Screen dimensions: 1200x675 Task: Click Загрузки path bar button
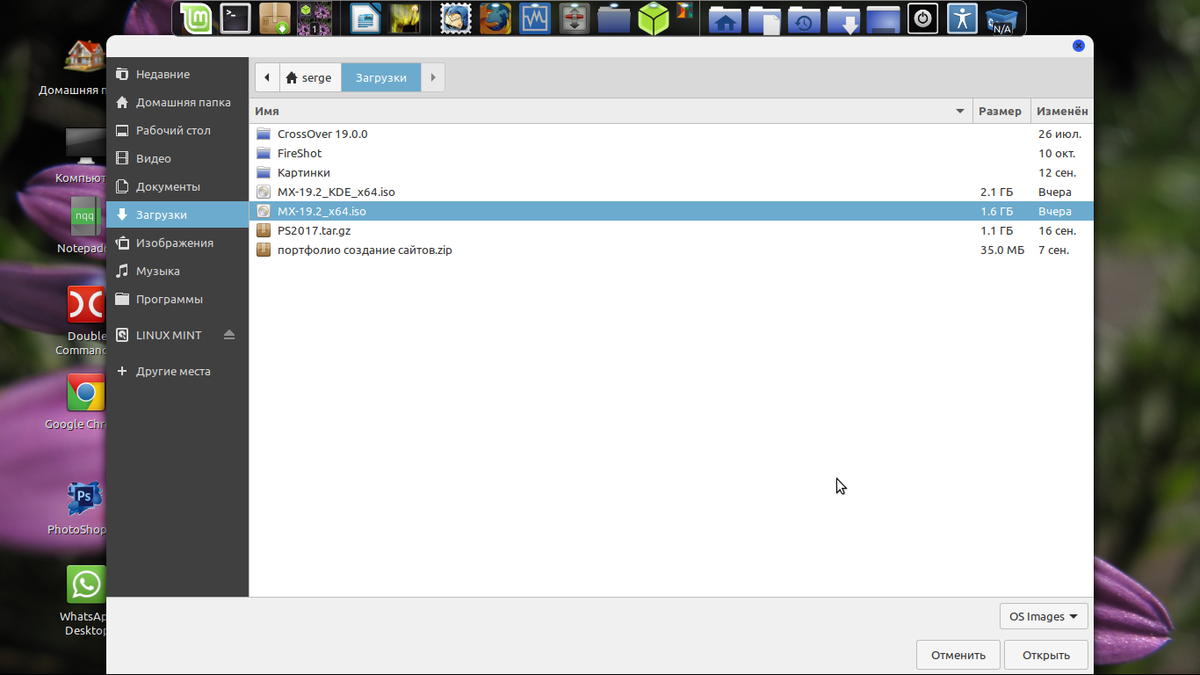pos(381,77)
